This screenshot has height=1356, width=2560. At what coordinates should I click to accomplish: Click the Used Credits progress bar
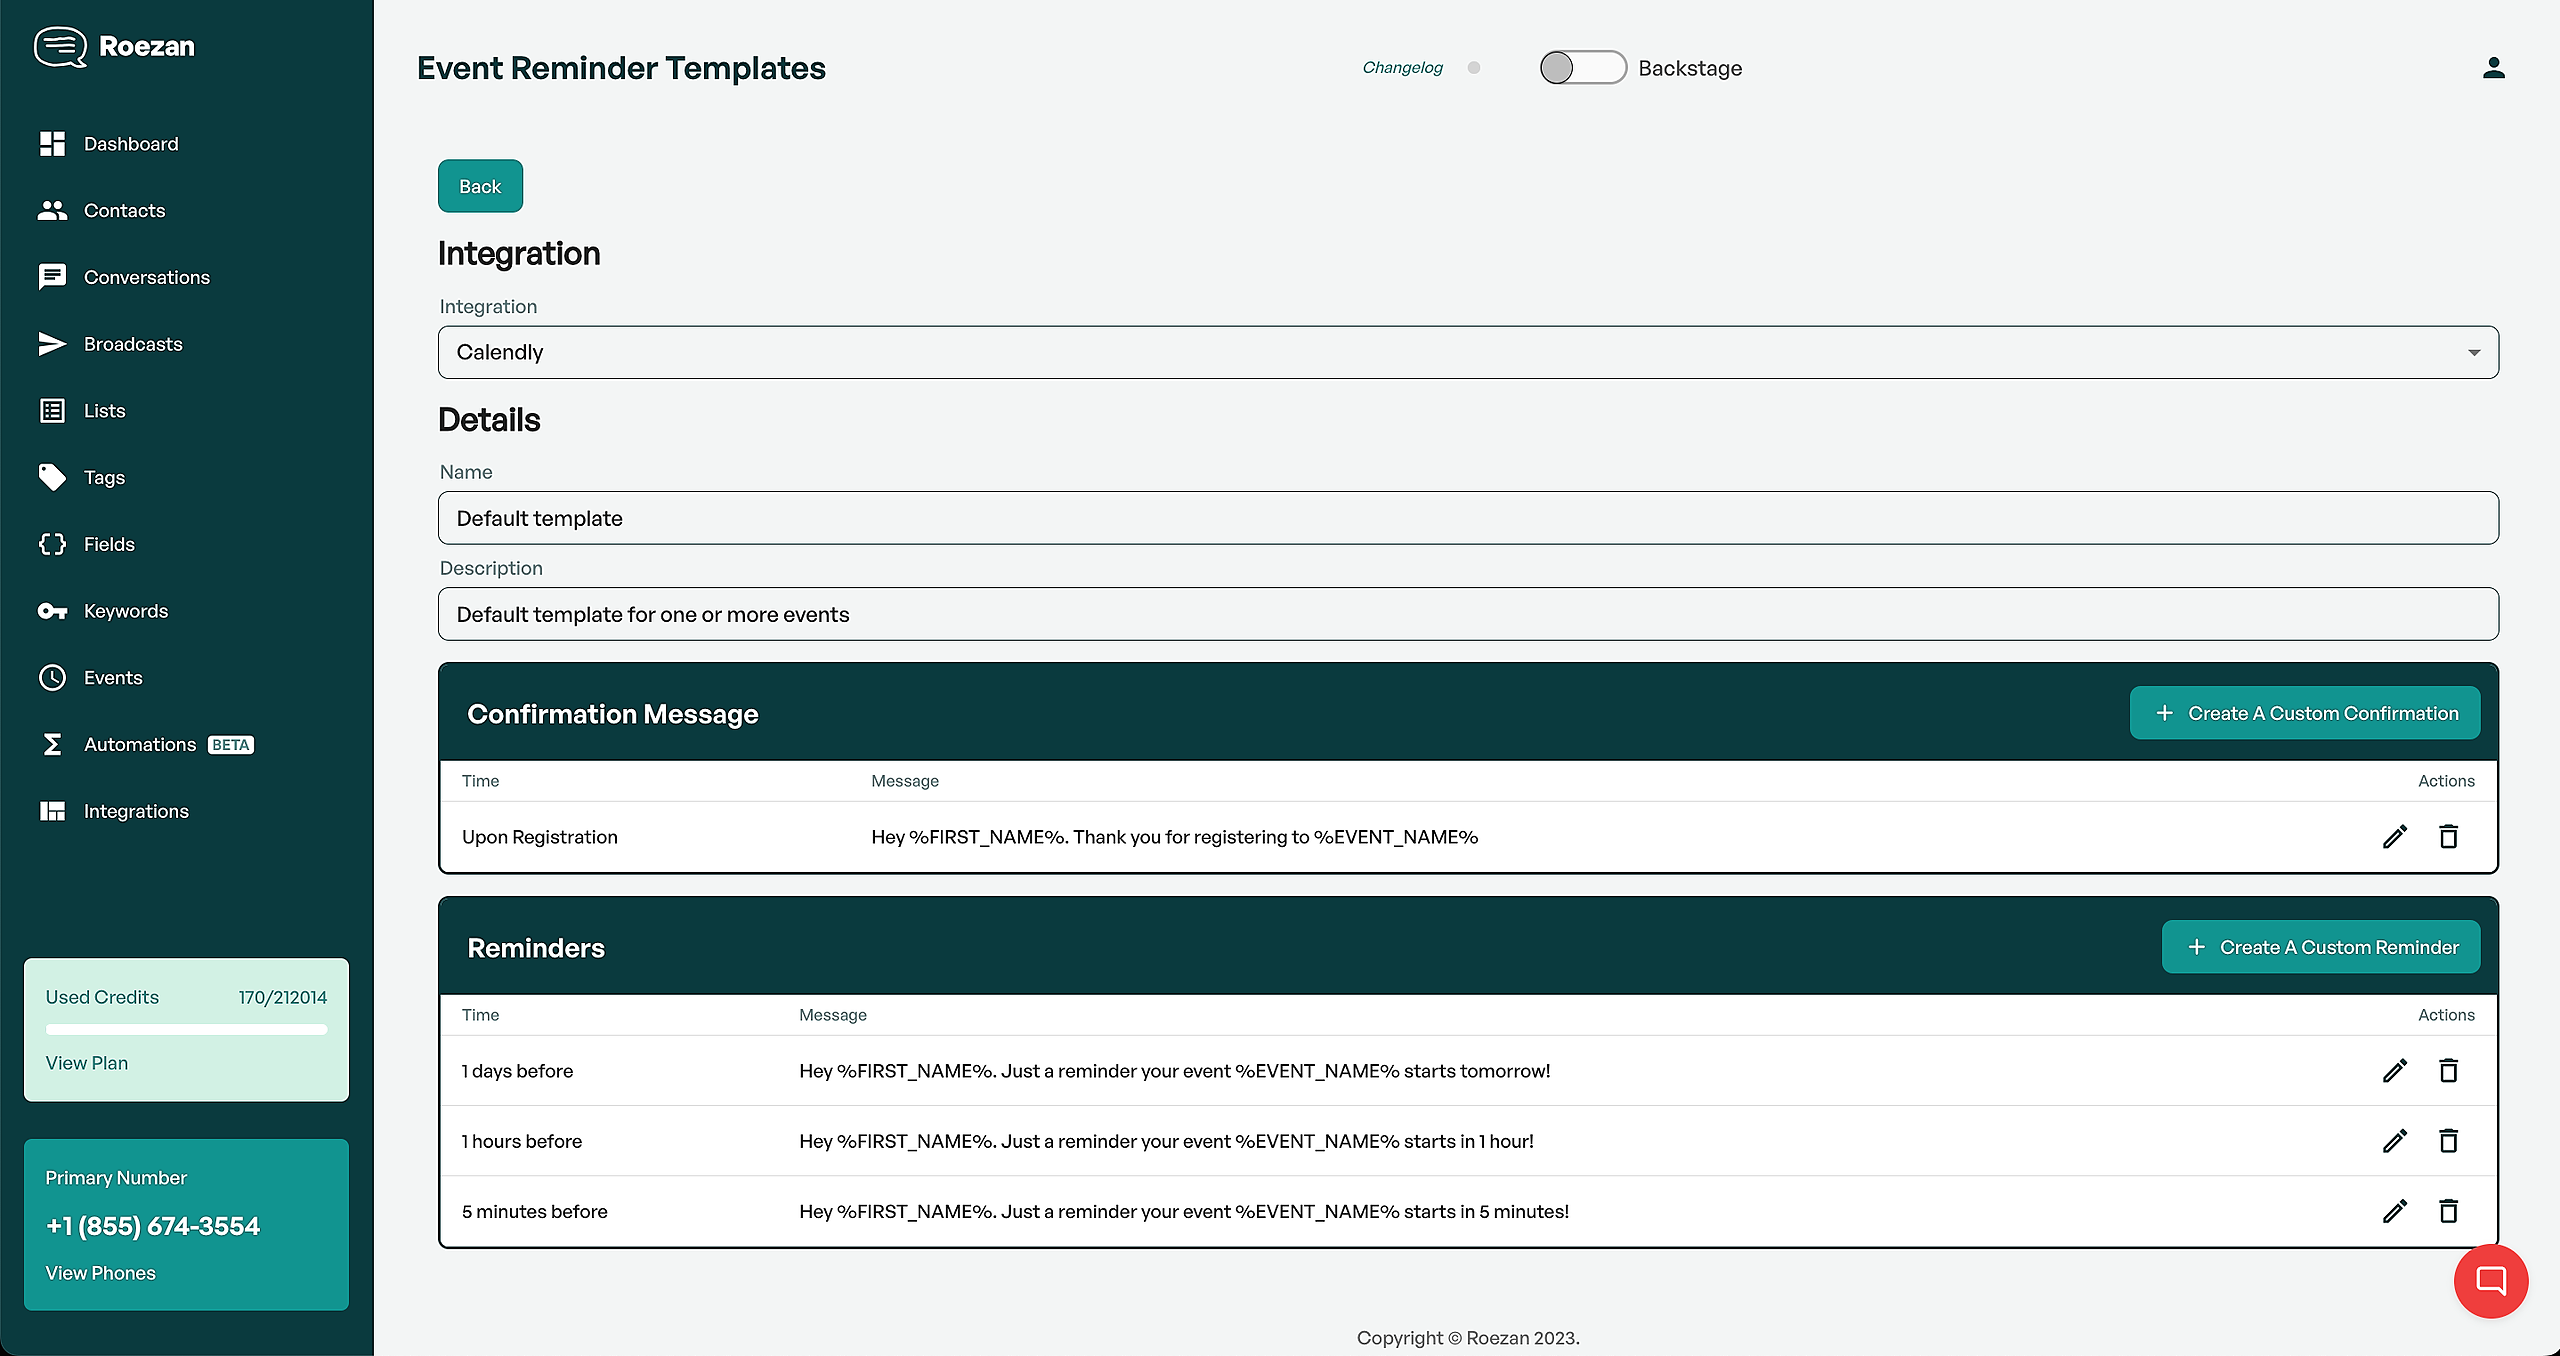coord(186,1029)
